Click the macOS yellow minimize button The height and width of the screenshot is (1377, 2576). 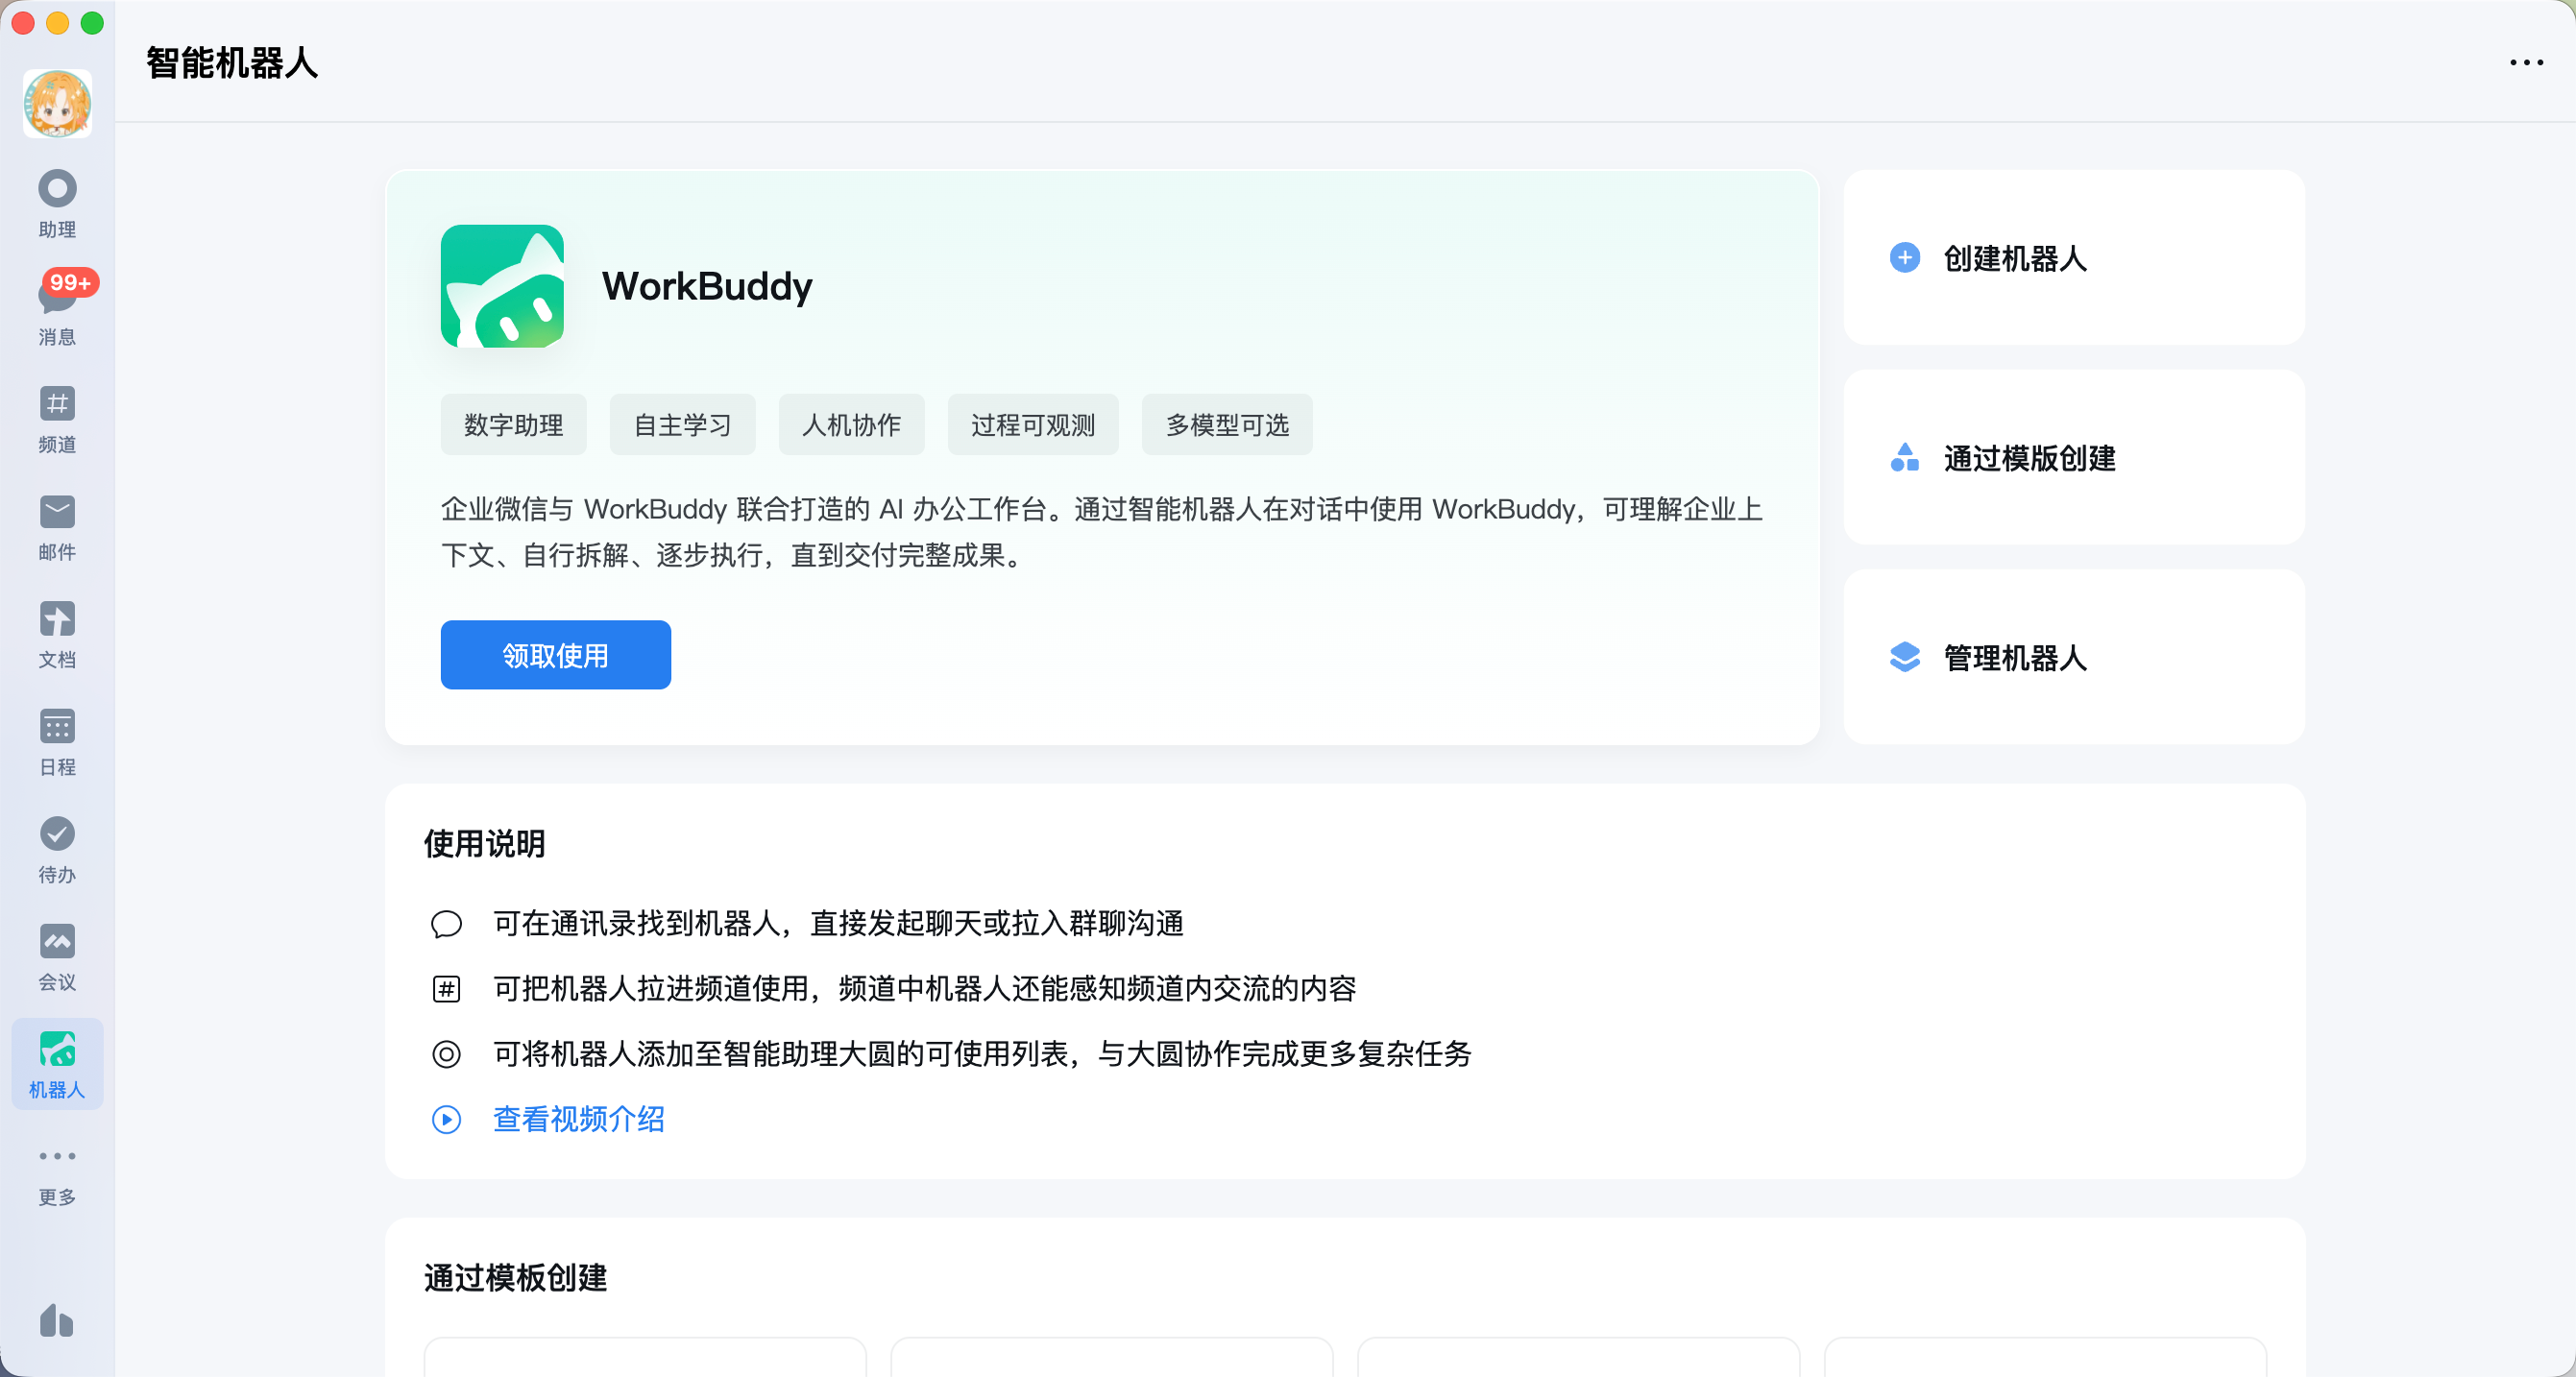(x=58, y=22)
